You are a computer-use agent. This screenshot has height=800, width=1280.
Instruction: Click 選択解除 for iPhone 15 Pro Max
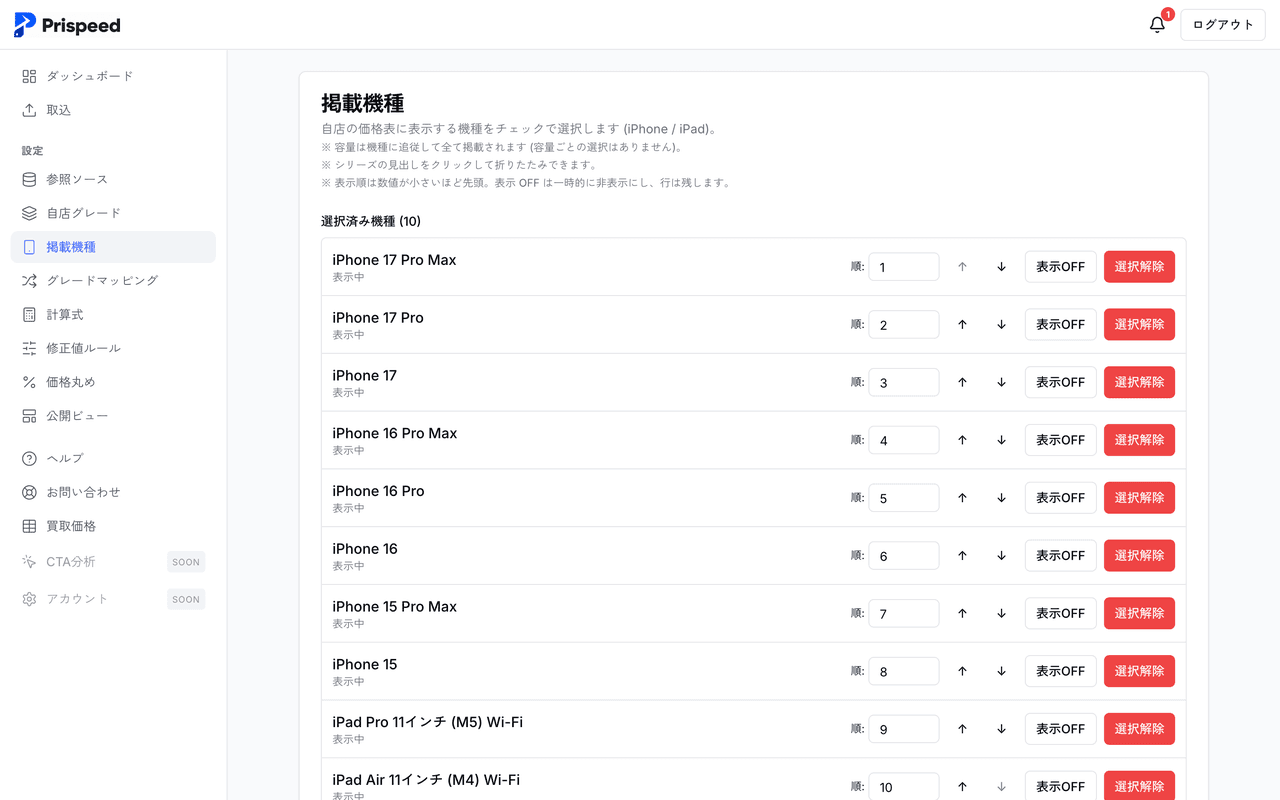click(x=1139, y=613)
